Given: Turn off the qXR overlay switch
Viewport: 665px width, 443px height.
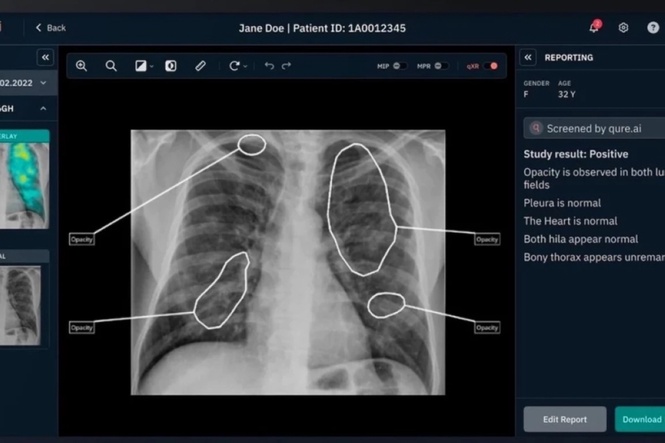Looking at the screenshot, I should coord(491,66).
